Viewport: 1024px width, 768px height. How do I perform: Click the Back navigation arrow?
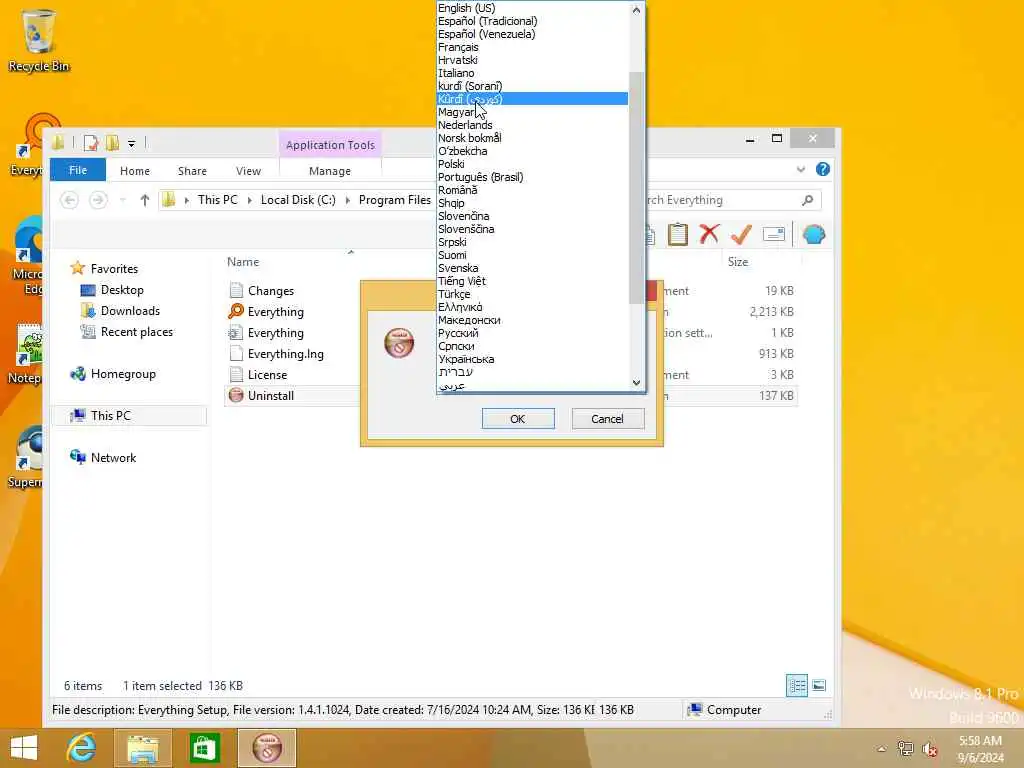pos(69,200)
